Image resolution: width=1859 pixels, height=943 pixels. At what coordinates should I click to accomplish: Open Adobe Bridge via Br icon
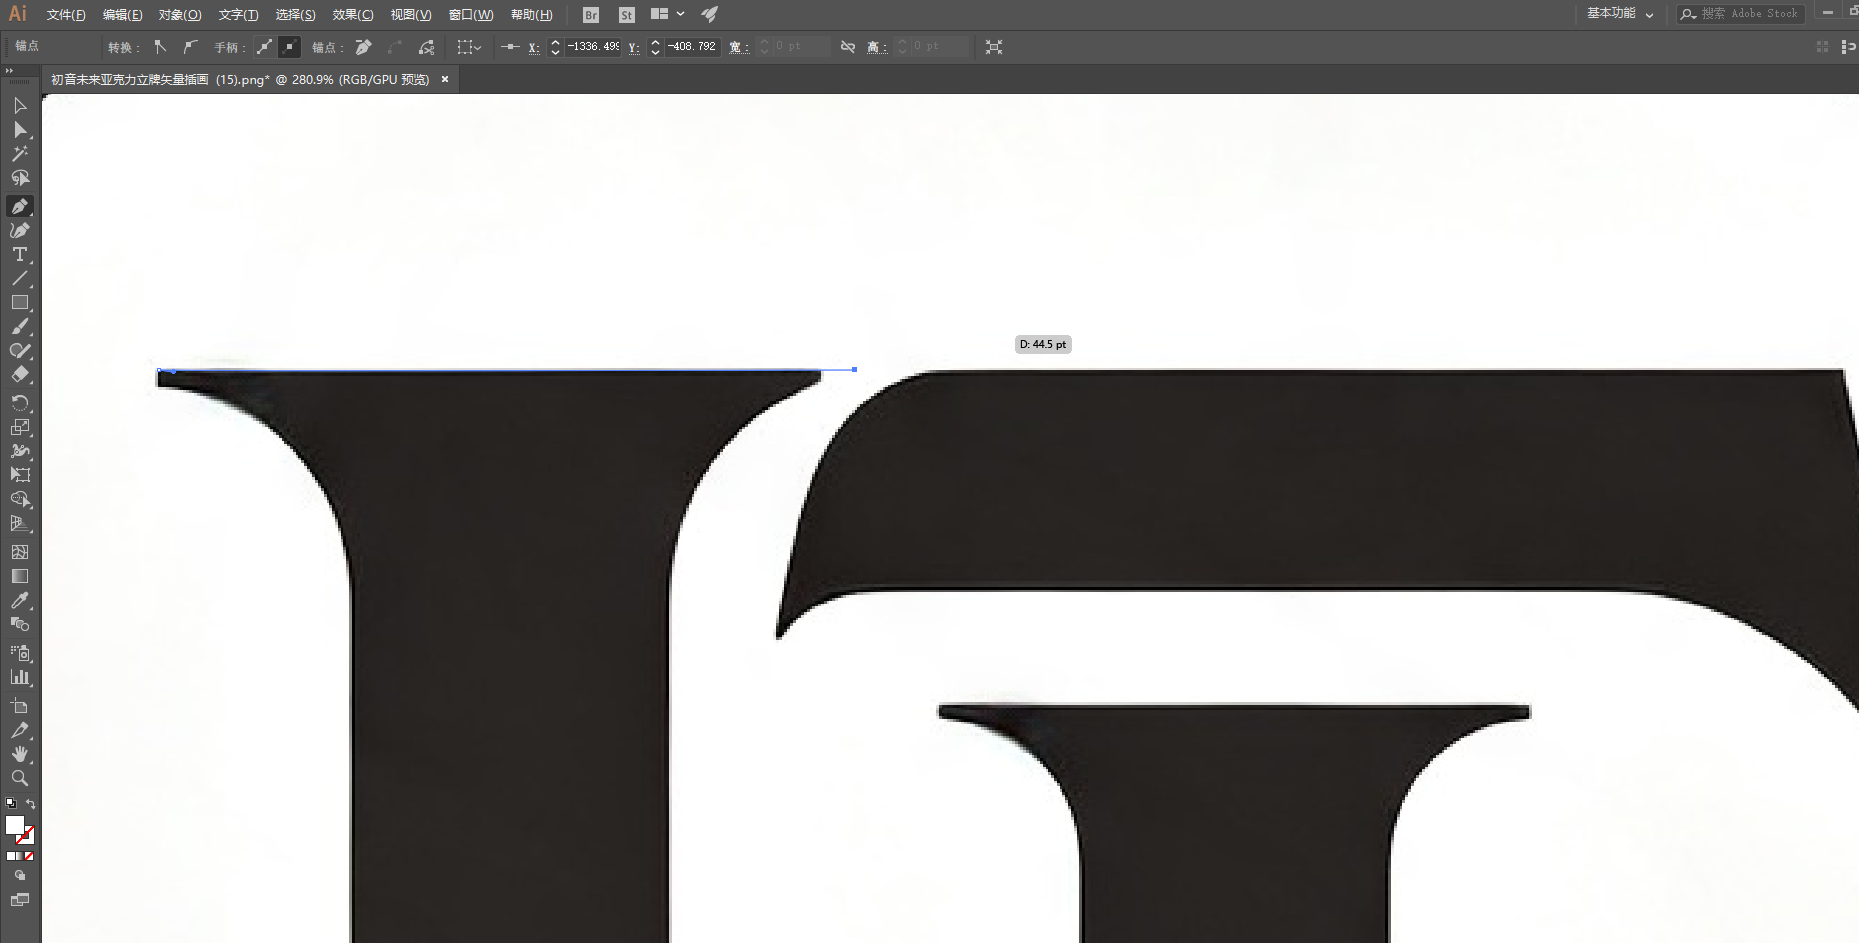[591, 15]
